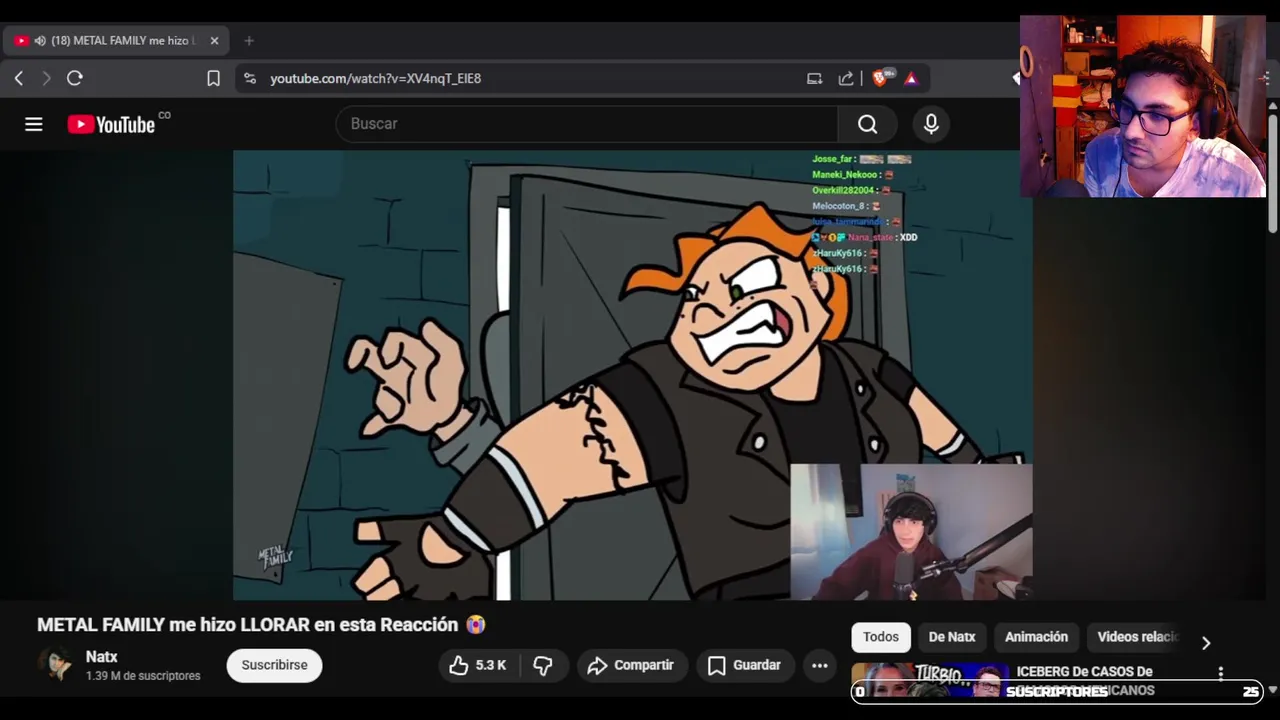Open the Natx channel name link
1280x720 pixels.
tap(101, 657)
